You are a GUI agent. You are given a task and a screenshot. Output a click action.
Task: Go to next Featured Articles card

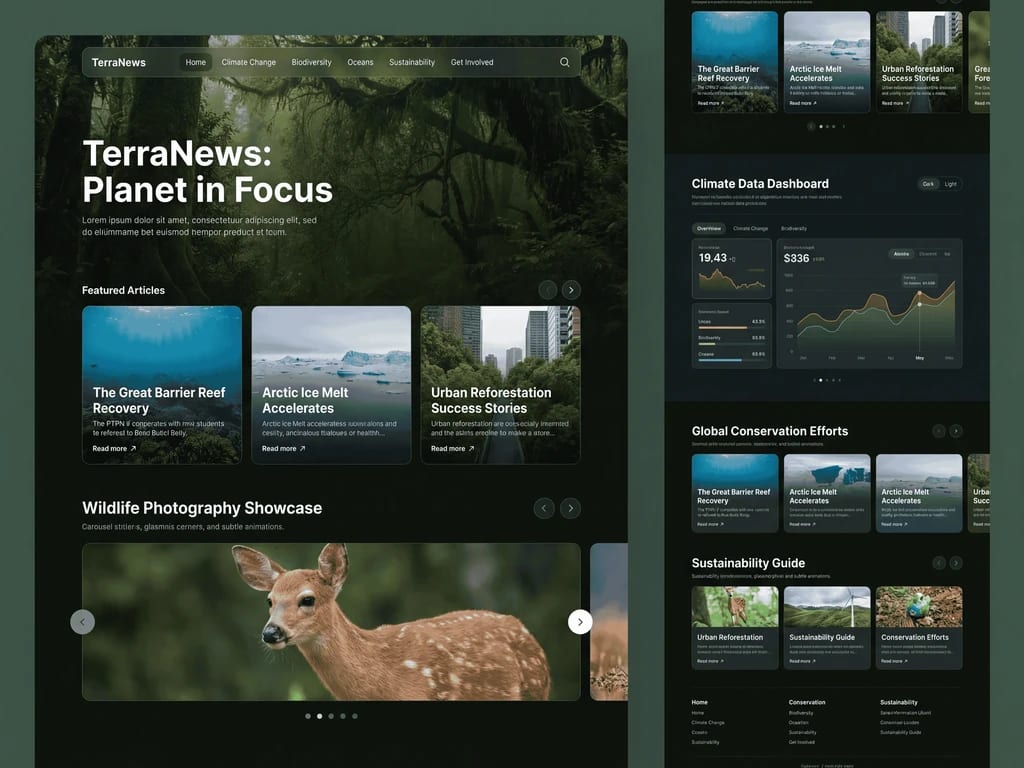(x=571, y=289)
